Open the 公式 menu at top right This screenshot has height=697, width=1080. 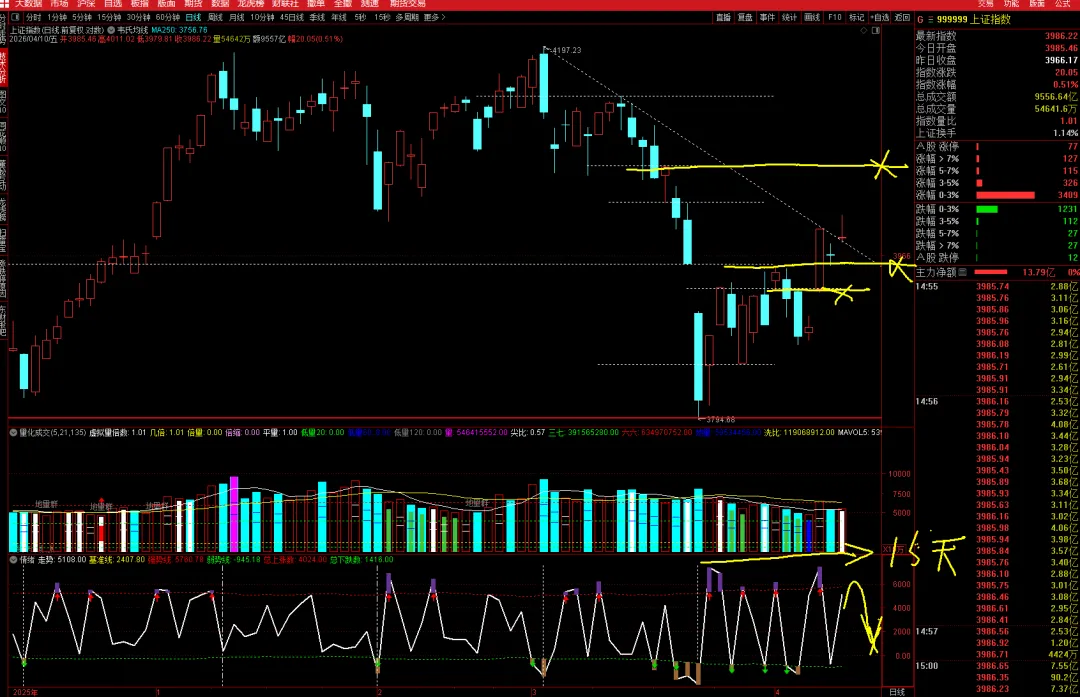(1063, 3)
